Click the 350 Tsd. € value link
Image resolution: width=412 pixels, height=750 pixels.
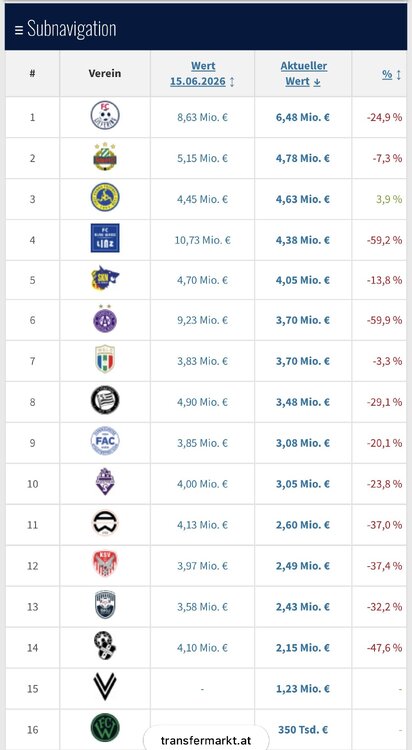[x=302, y=729]
